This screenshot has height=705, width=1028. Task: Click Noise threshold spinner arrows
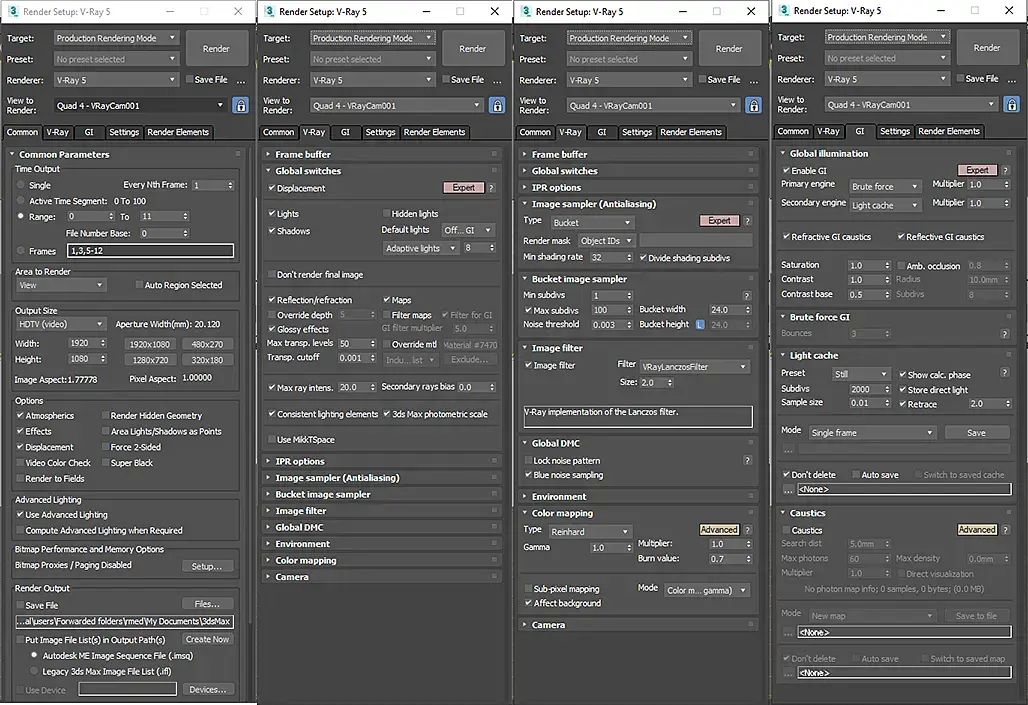point(629,325)
